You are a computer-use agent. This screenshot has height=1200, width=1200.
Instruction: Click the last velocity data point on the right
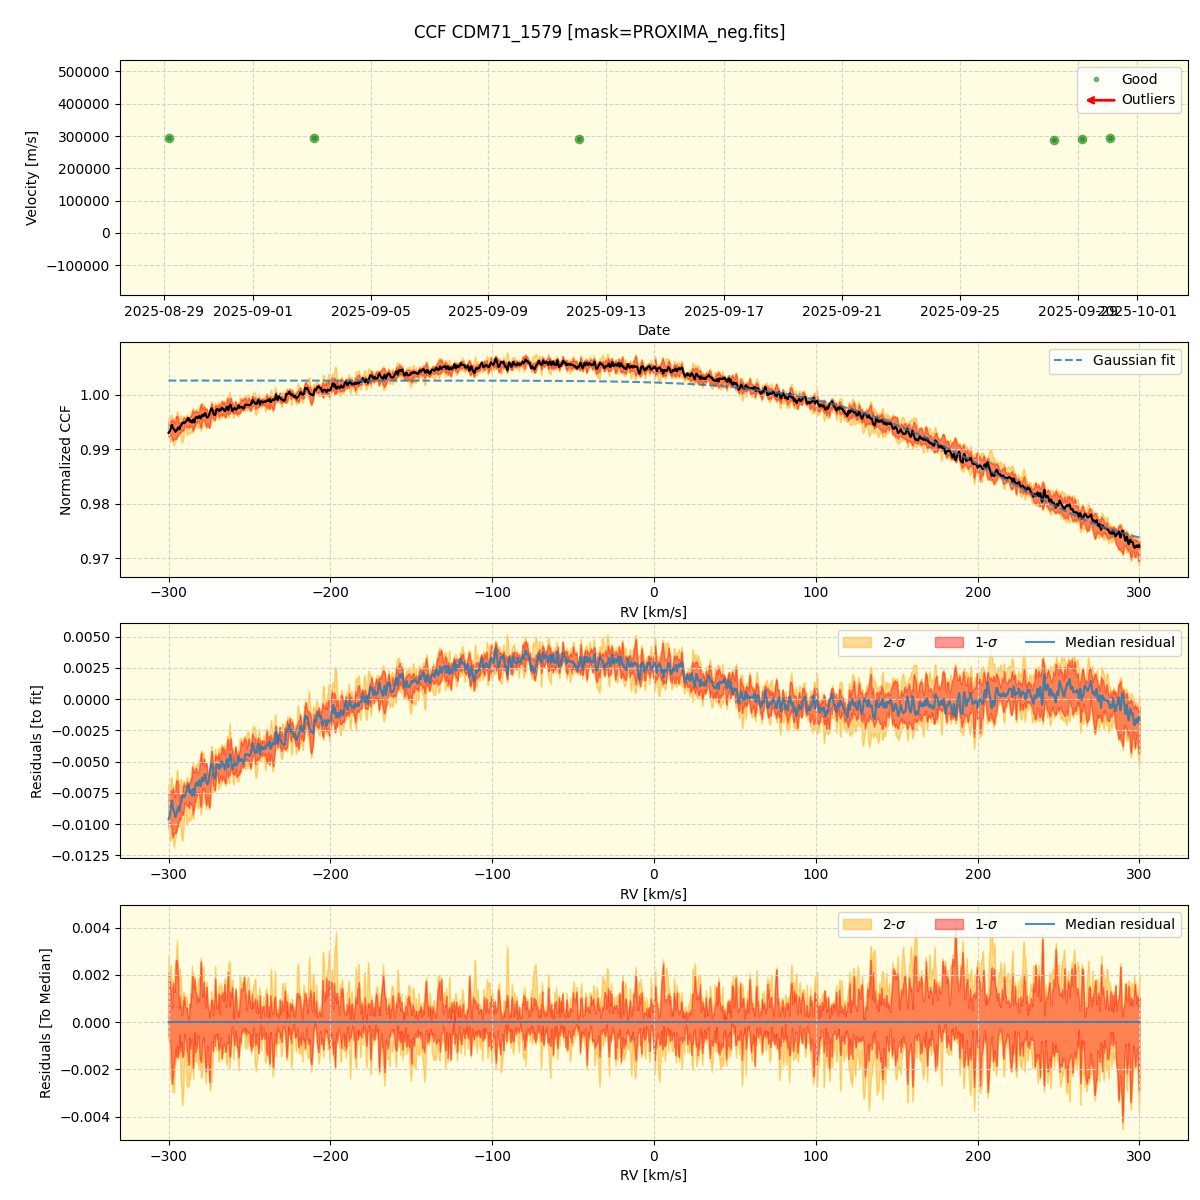pos(1110,139)
